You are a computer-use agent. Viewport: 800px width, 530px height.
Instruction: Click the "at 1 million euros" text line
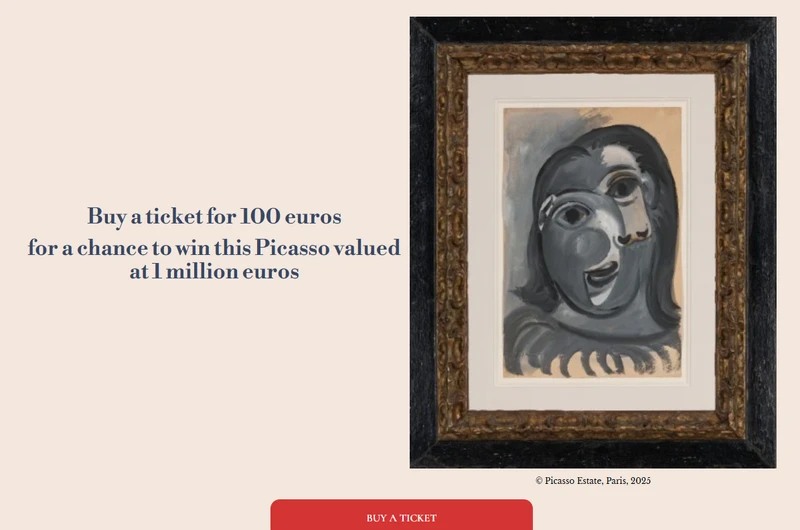point(214,271)
